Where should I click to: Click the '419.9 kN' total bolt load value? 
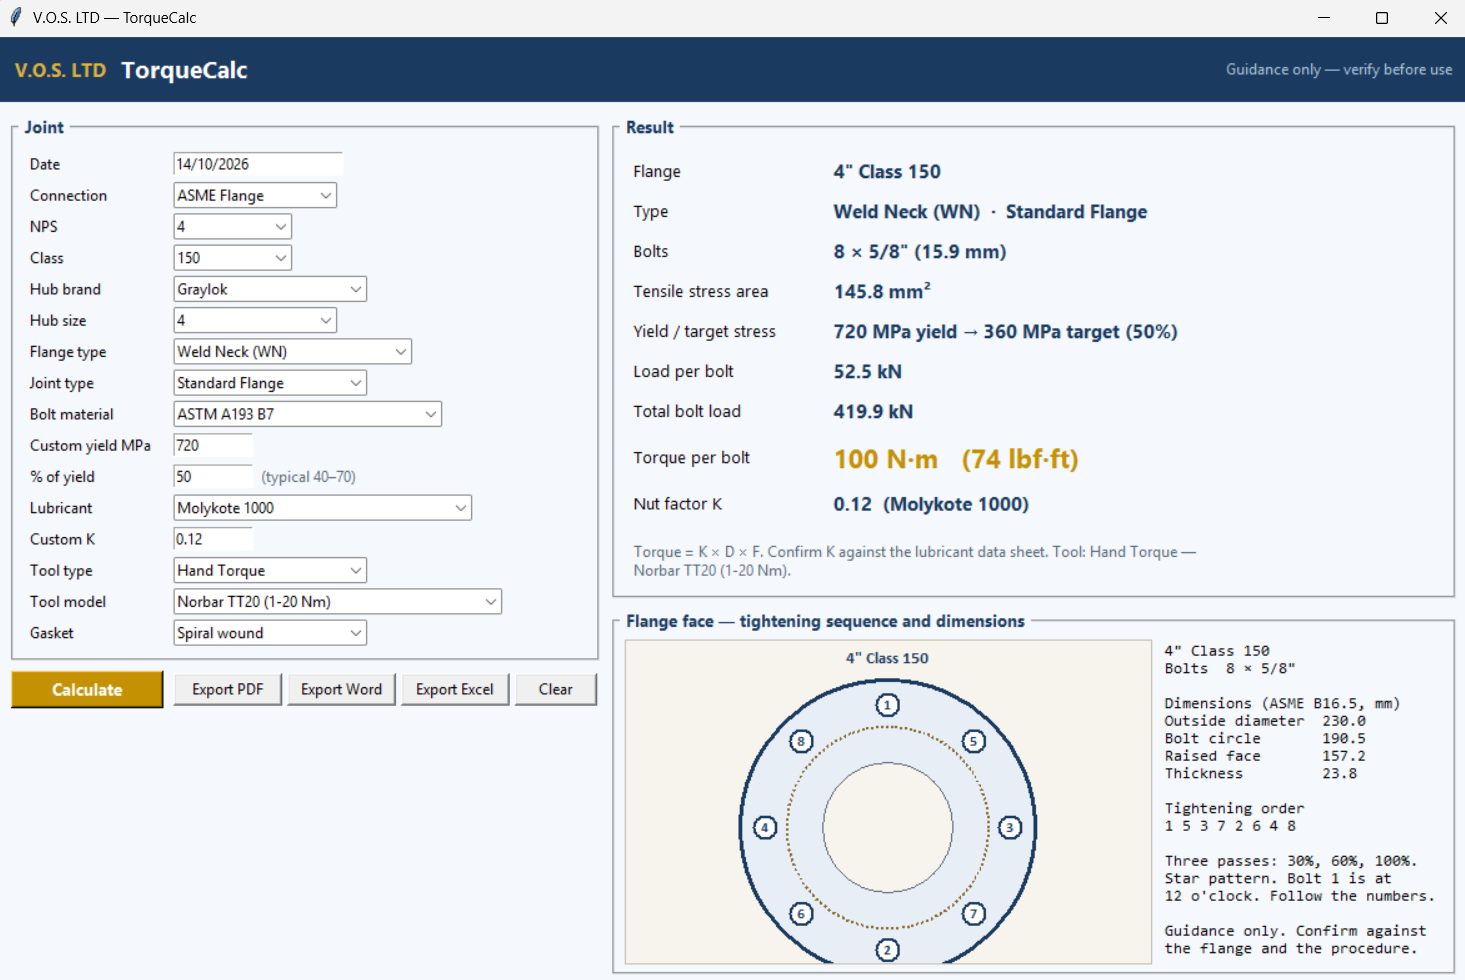(873, 411)
